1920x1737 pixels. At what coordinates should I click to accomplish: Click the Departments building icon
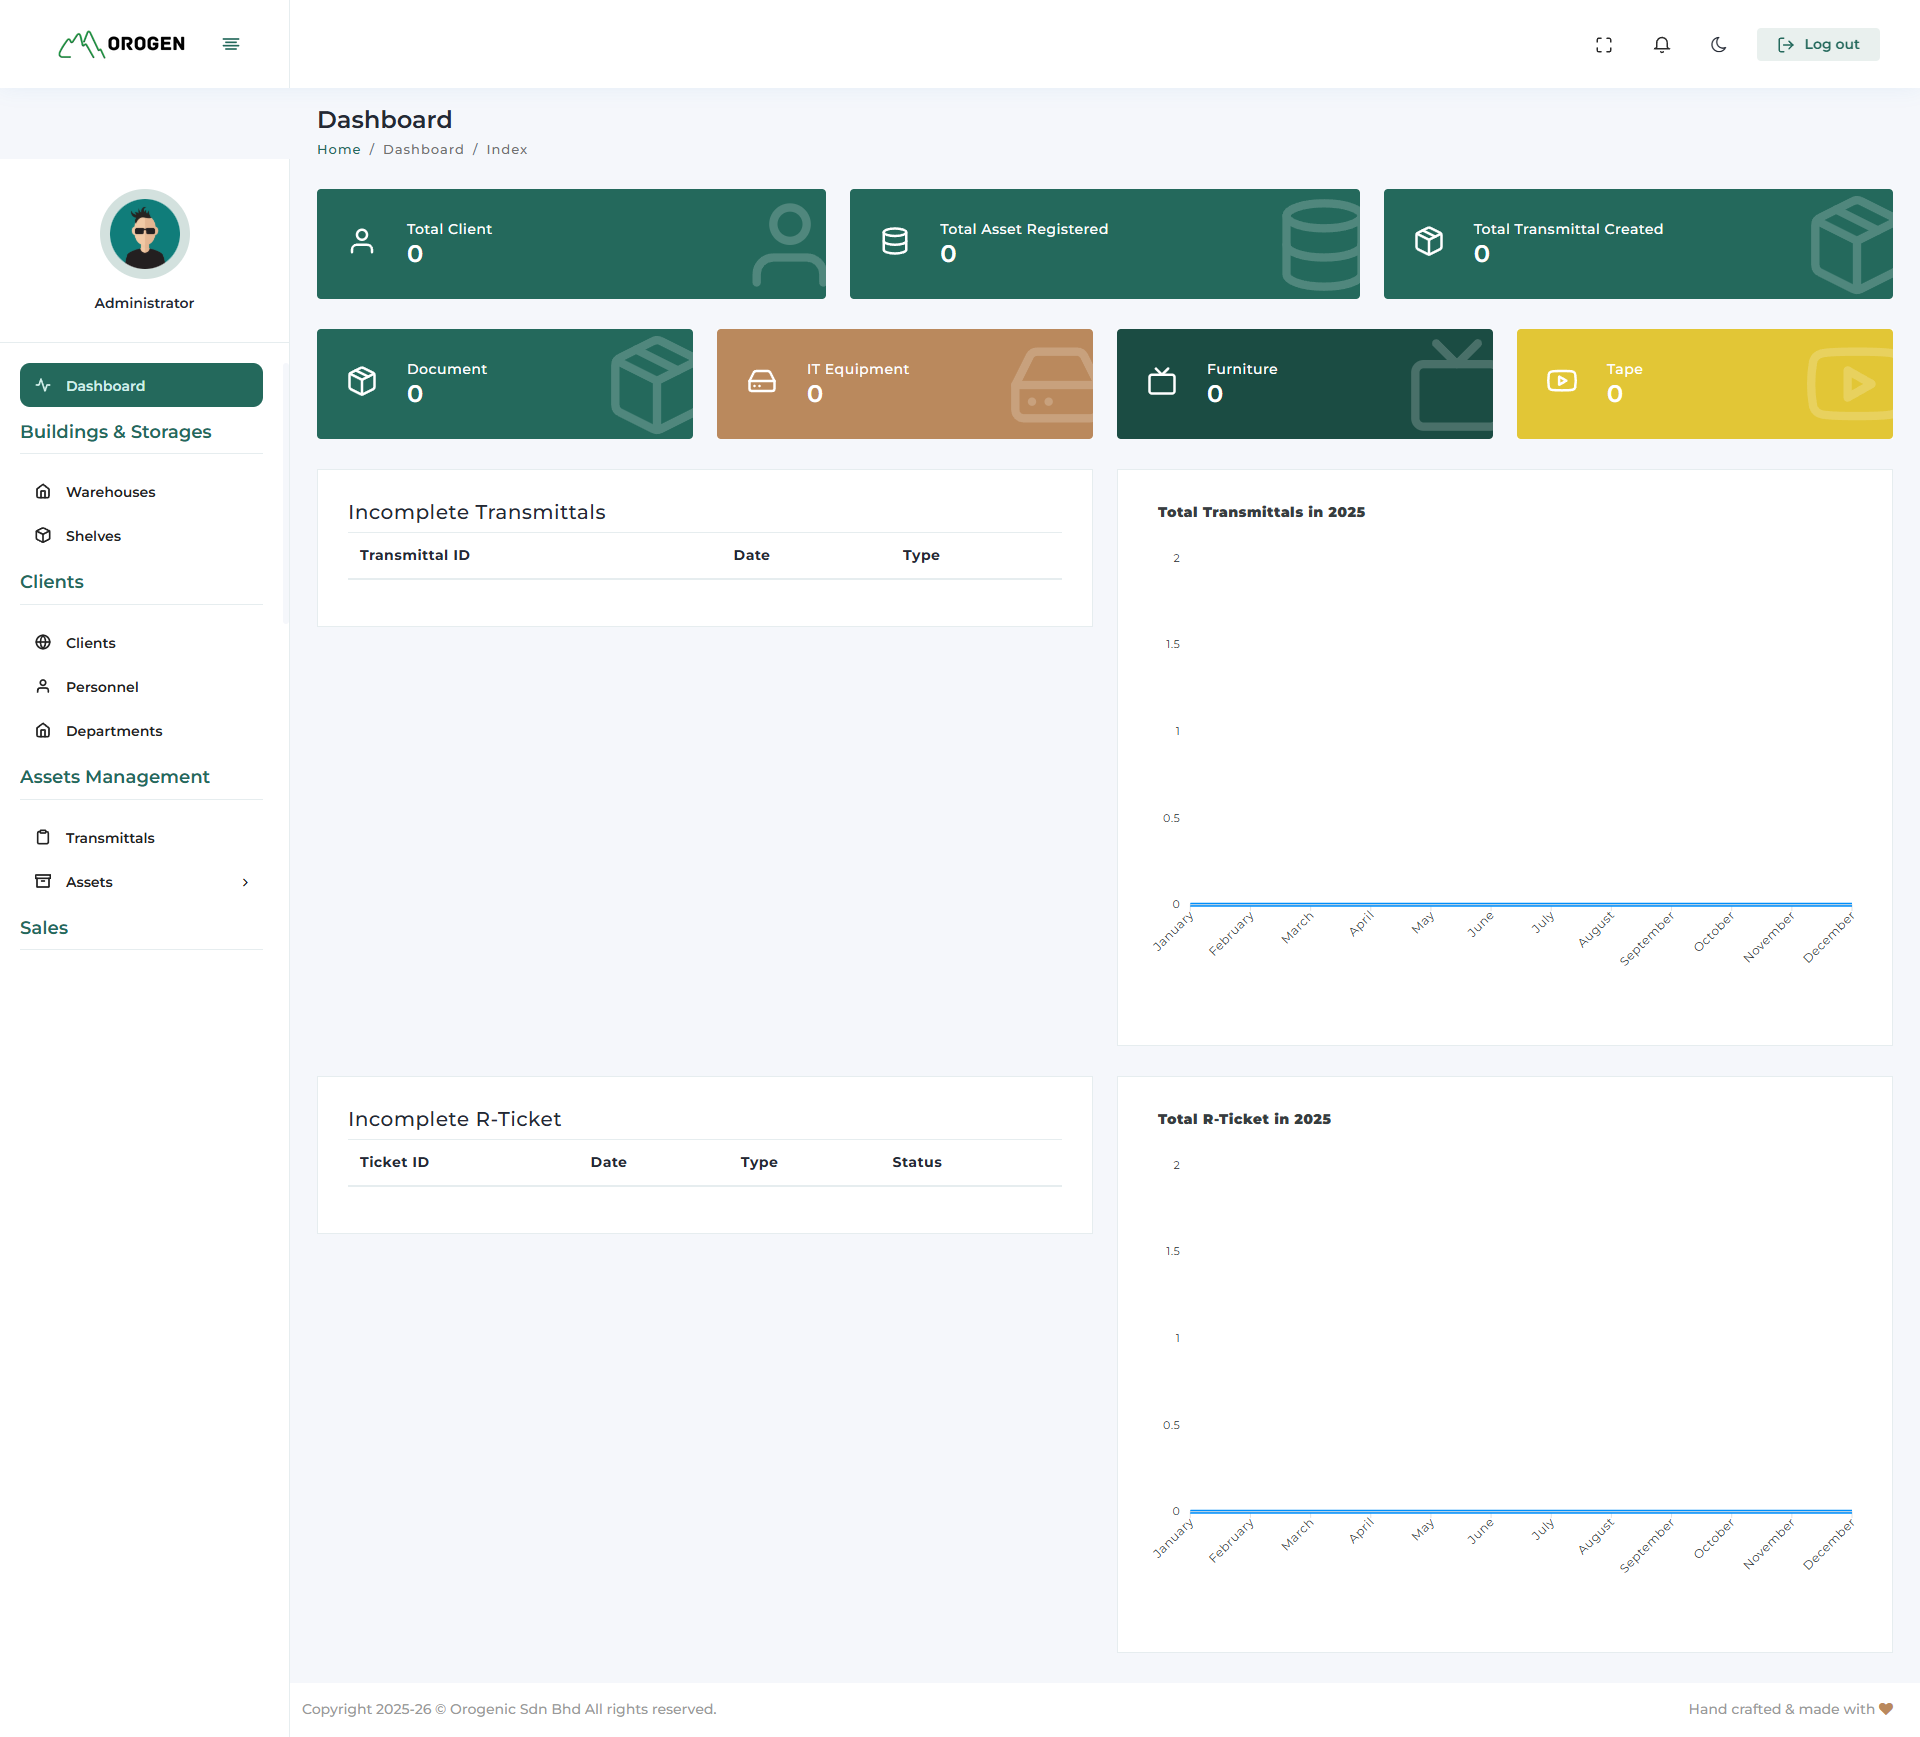pos(43,731)
